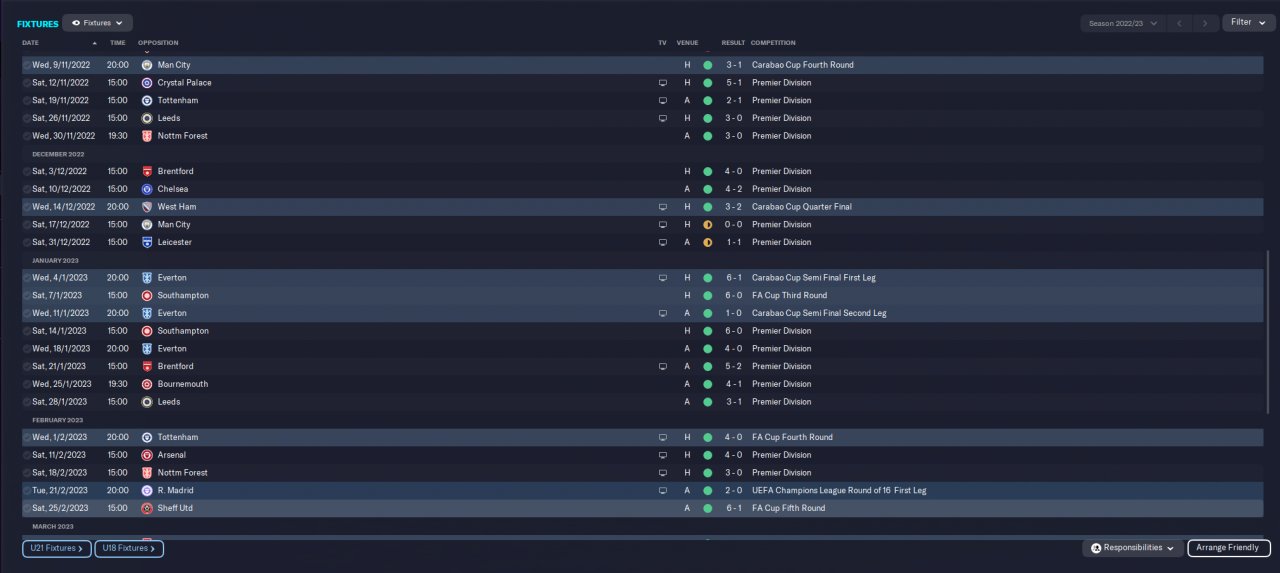This screenshot has width=1280, height=573.
Task: Click TV icon on West Ham fixture row
Action: 662,207
